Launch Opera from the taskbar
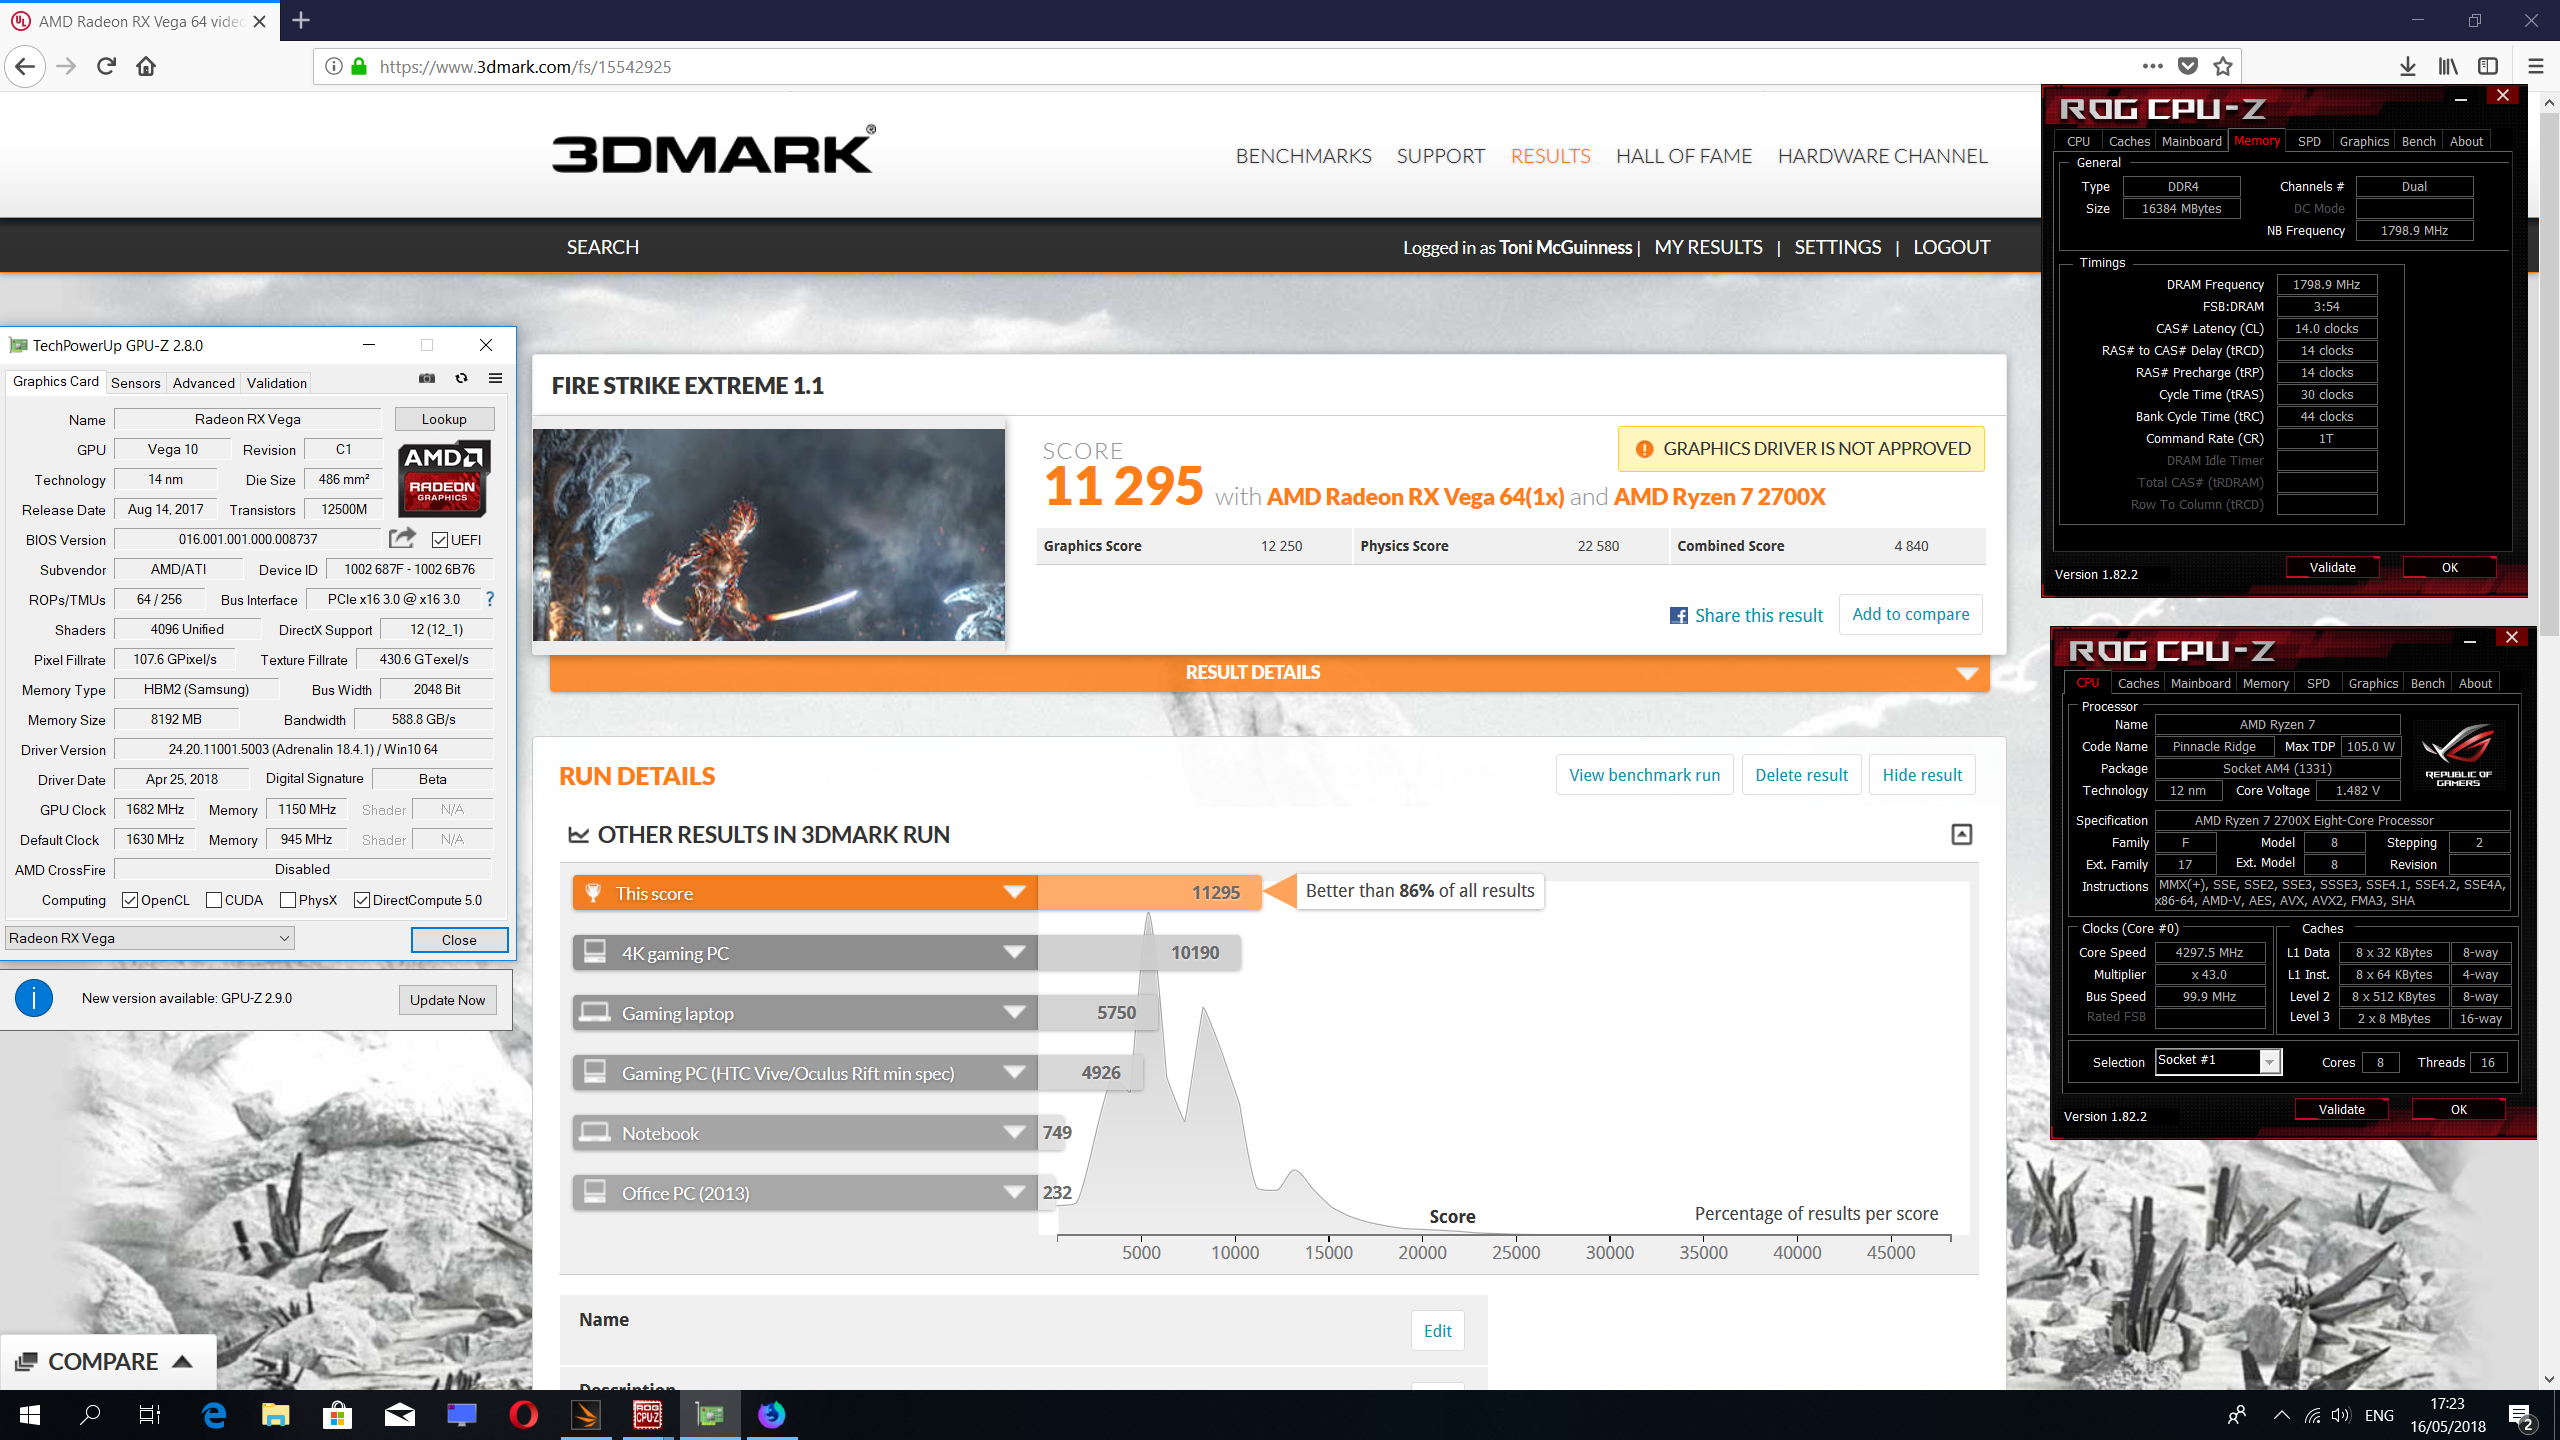 (523, 1415)
